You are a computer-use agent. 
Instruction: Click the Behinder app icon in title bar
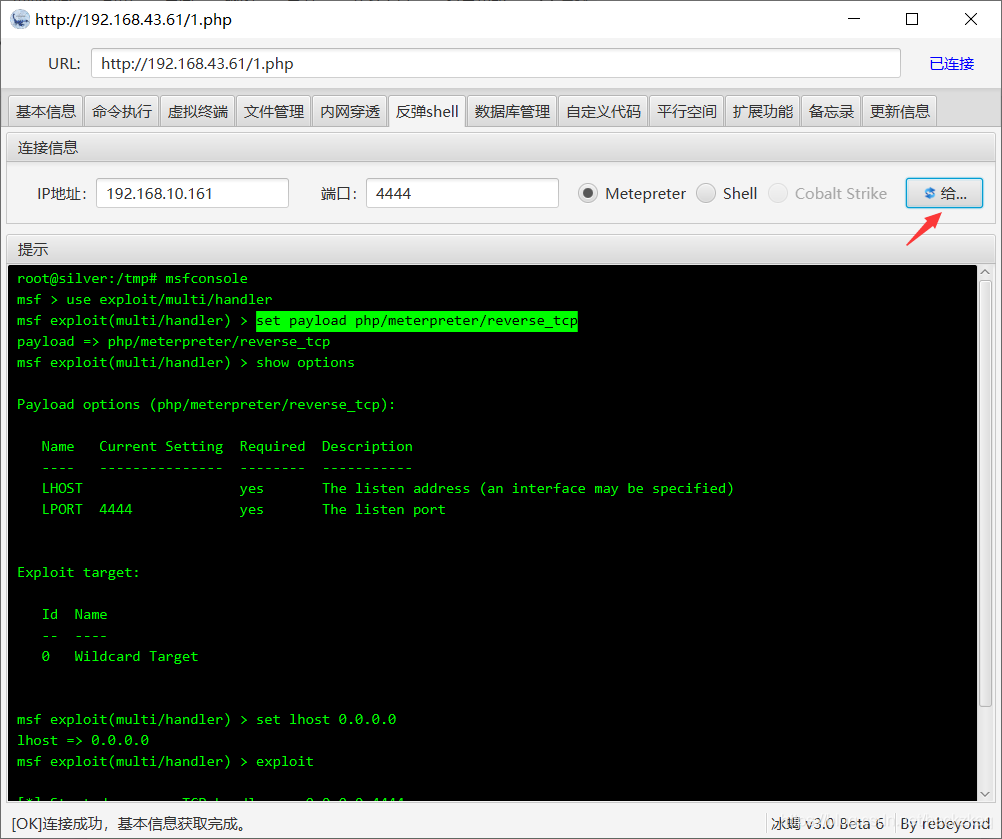(20, 19)
